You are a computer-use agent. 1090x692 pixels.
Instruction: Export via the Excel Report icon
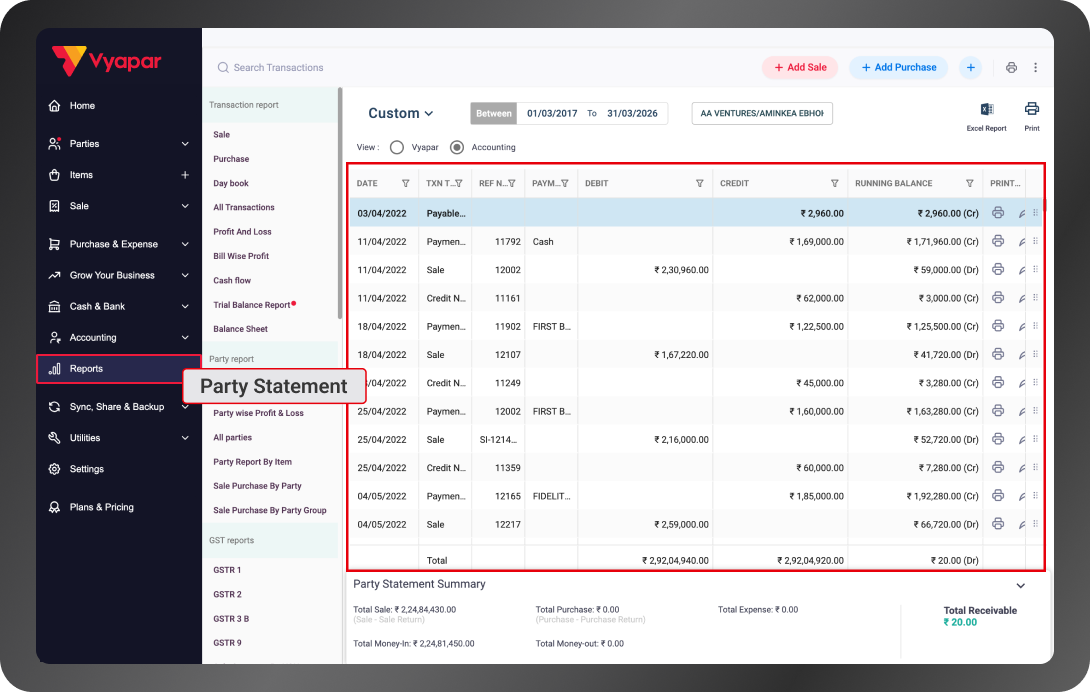pos(986,109)
